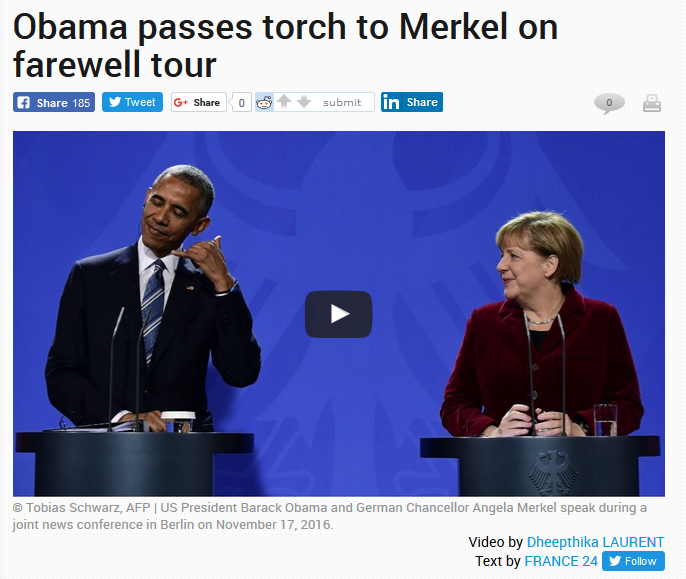Open Dheepthika LAURENT author link
686x579 pixels.
595,542
